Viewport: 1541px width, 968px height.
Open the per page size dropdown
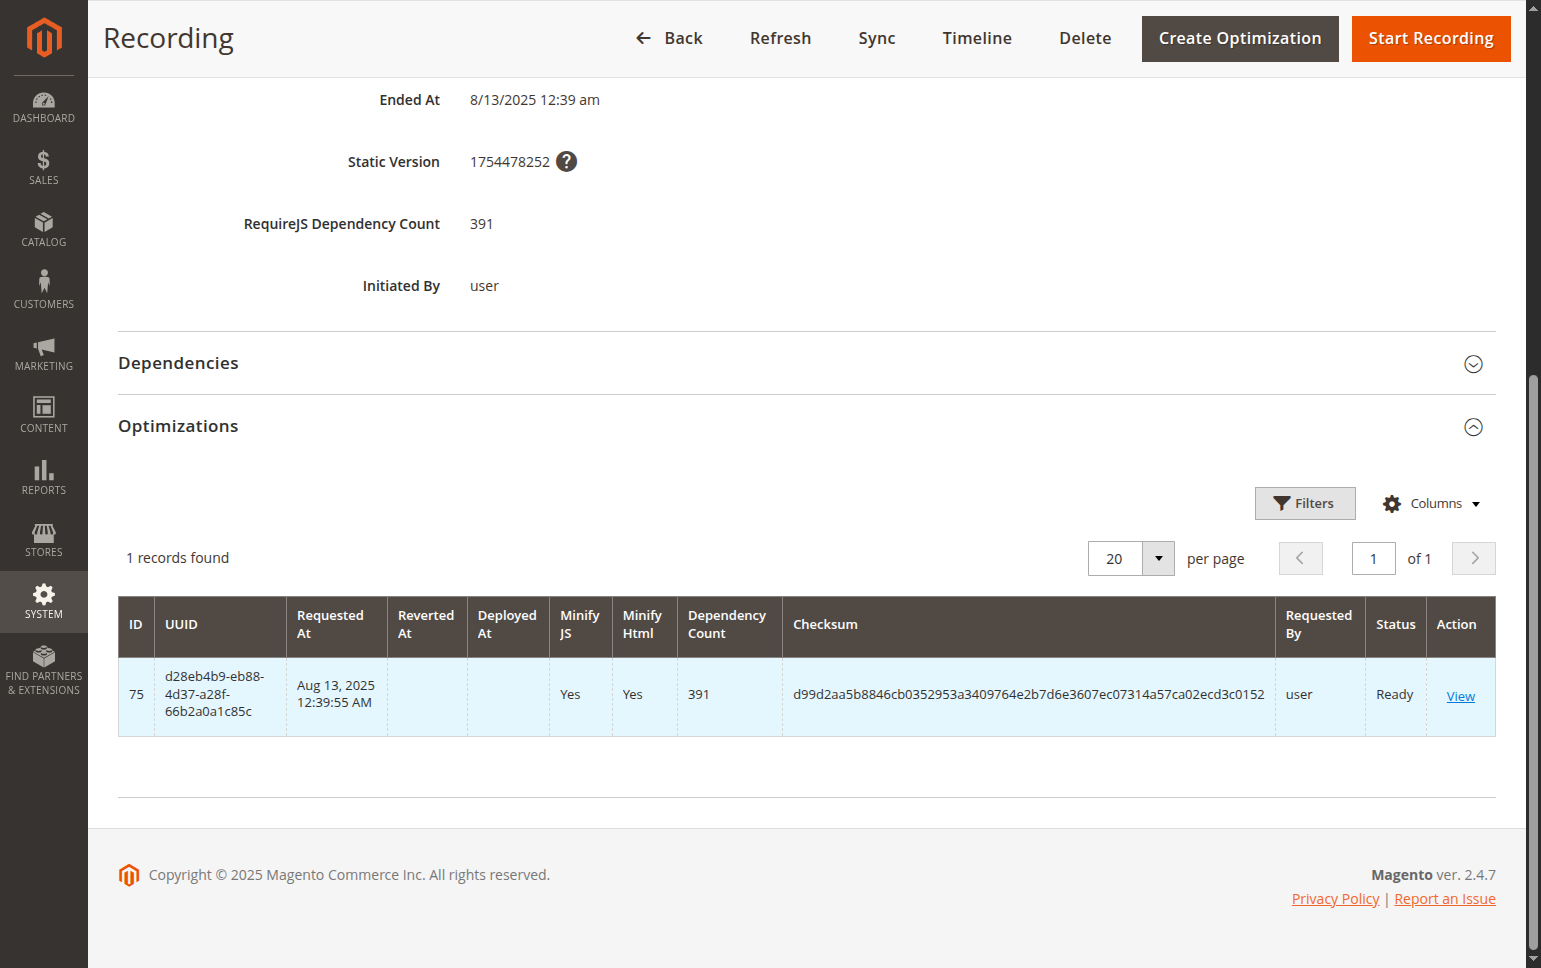tap(1159, 559)
